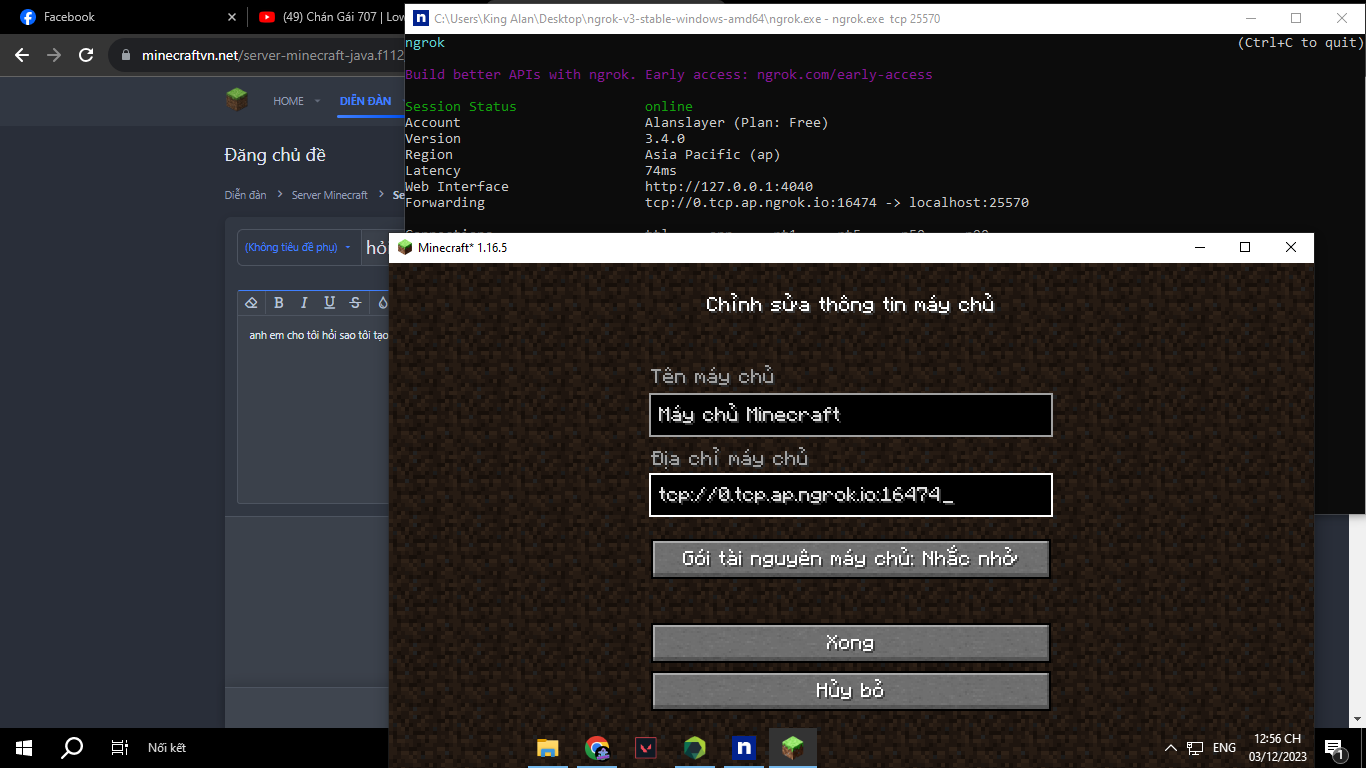Switch to Minecraft from the taskbar
Viewport: 1366px width, 768px height.
tap(793, 748)
